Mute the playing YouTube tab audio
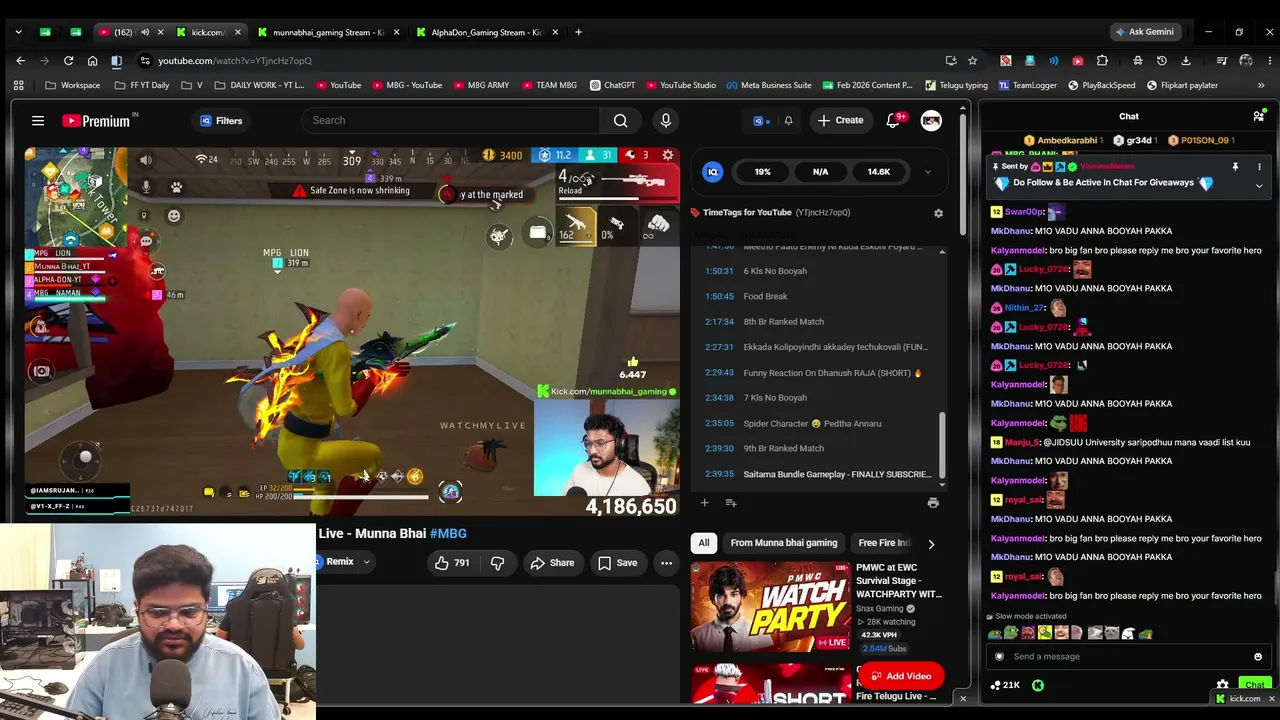 tap(145, 32)
